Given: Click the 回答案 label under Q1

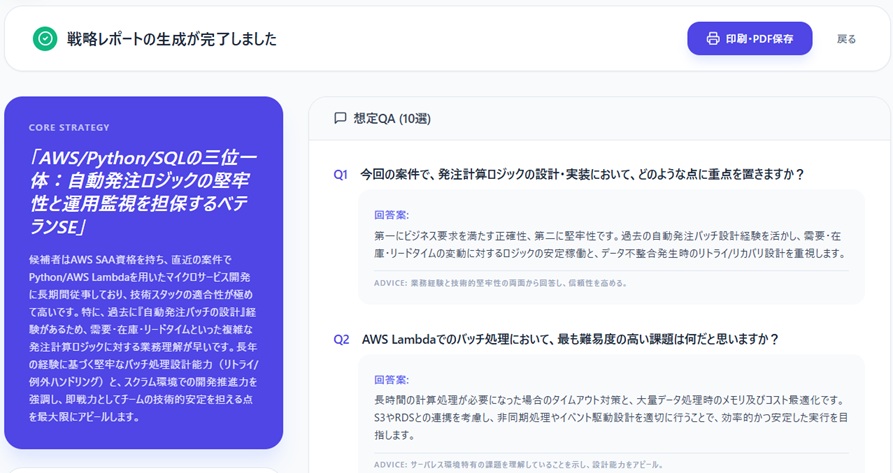Looking at the screenshot, I should coord(391,214).
